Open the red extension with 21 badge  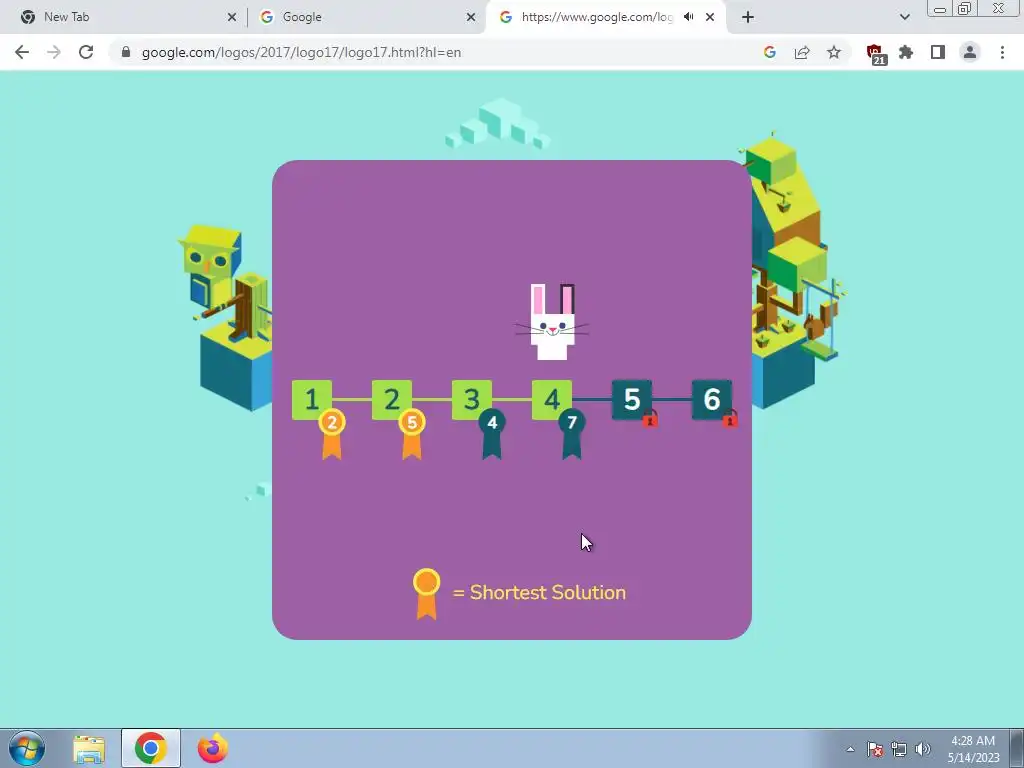pos(875,54)
